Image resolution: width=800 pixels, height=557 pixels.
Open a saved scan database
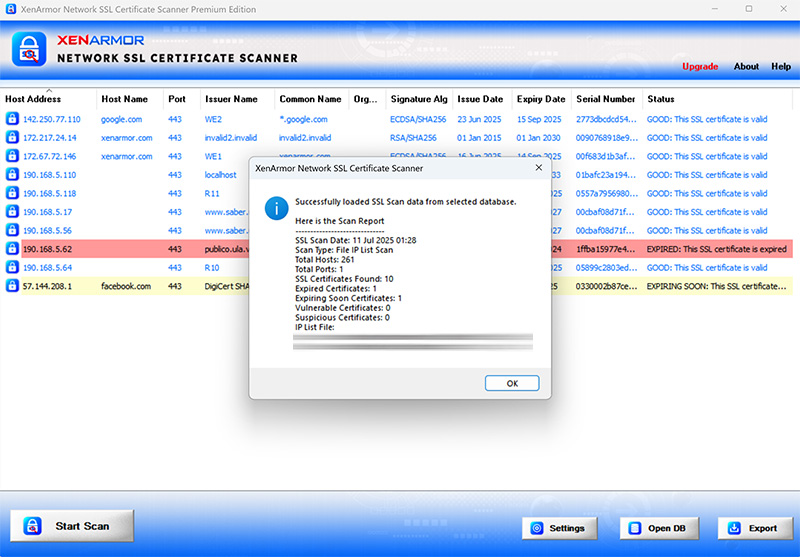[x=659, y=528]
